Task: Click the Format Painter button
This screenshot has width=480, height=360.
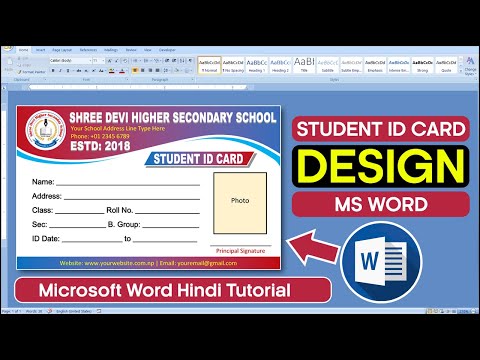Action: pyautogui.click(x=32, y=72)
